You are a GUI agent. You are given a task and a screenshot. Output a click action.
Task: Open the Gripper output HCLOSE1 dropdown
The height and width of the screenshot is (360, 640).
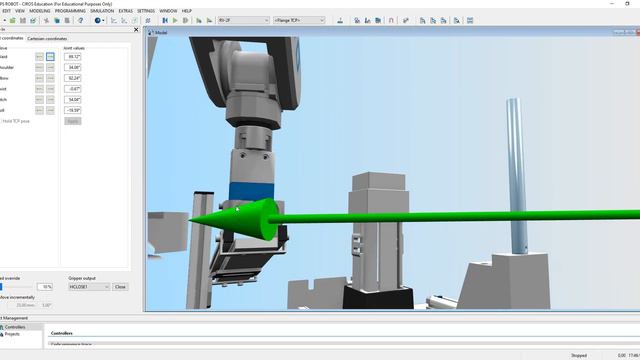(89, 287)
